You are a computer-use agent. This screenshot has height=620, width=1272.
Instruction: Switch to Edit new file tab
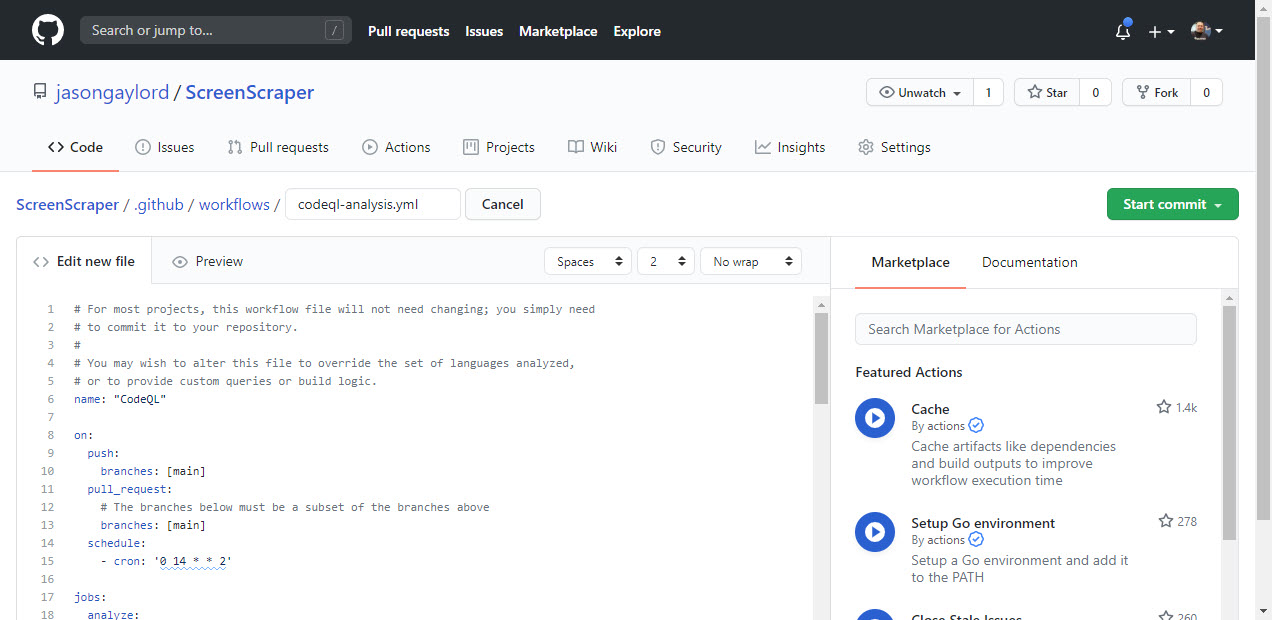84,261
